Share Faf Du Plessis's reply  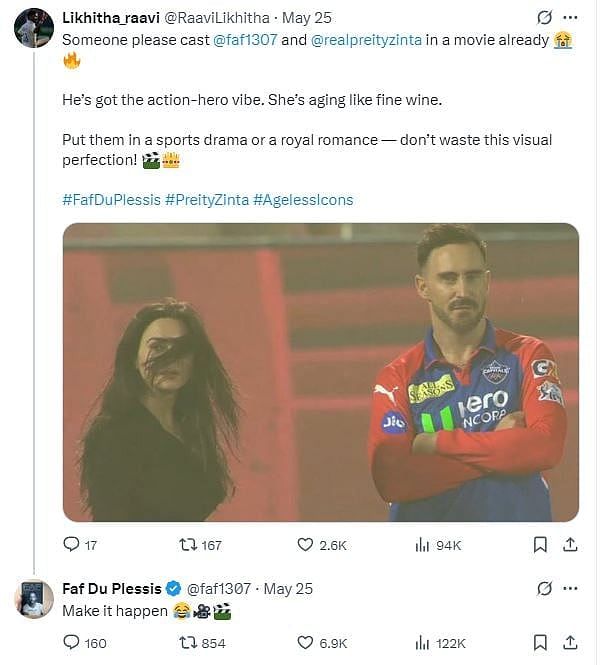click(x=570, y=643)
